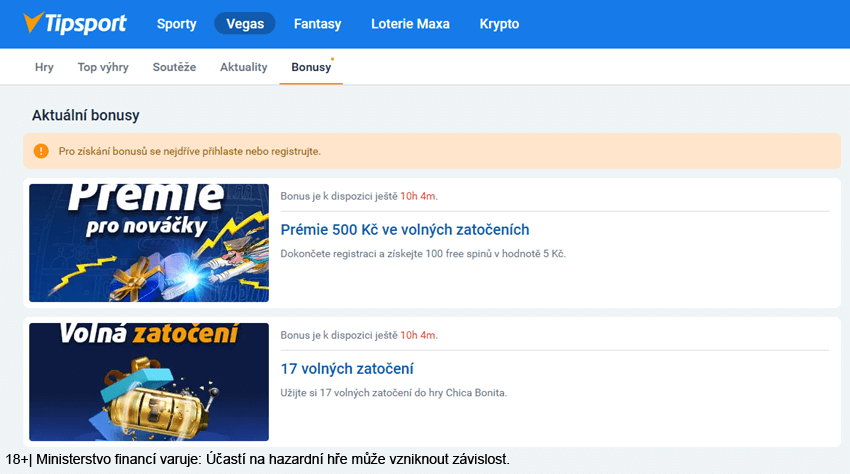Open Loterie Maxa section
The width and height of the screenshot is (850, 474).
pyautogui.click(x=410, y=24)
